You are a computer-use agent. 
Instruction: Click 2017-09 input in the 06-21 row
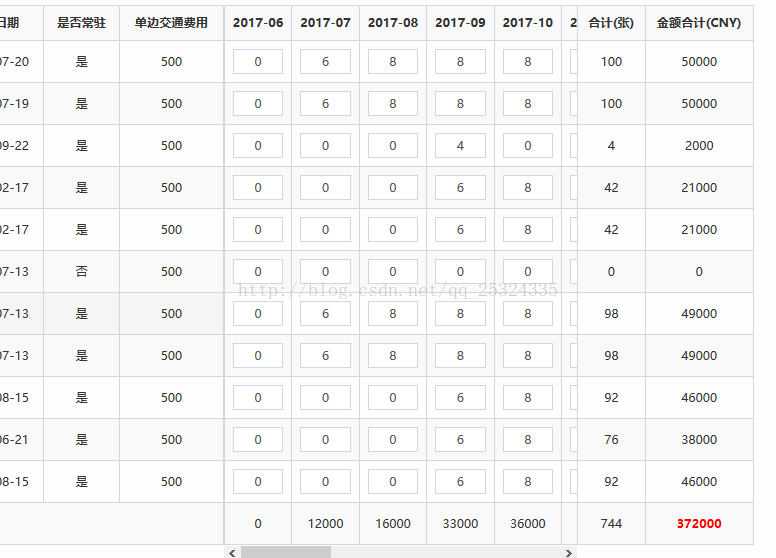point(460,440)
